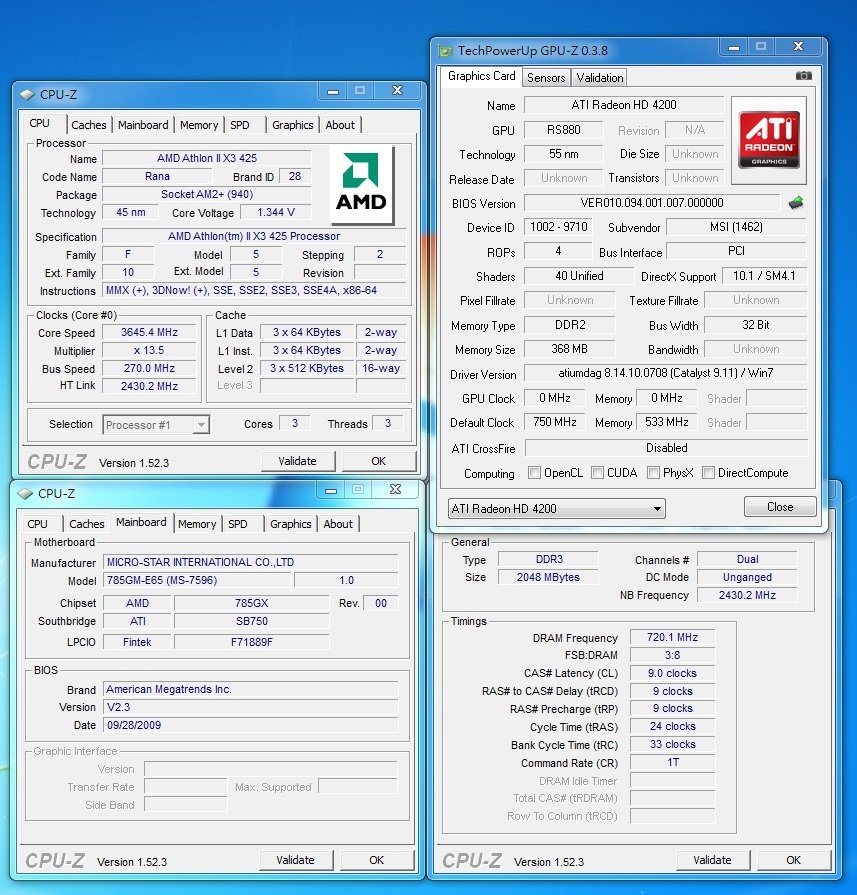This screenshot has width=857, height=895.
Task: Click Close button in GPU-Z
Action: [780, 507]
